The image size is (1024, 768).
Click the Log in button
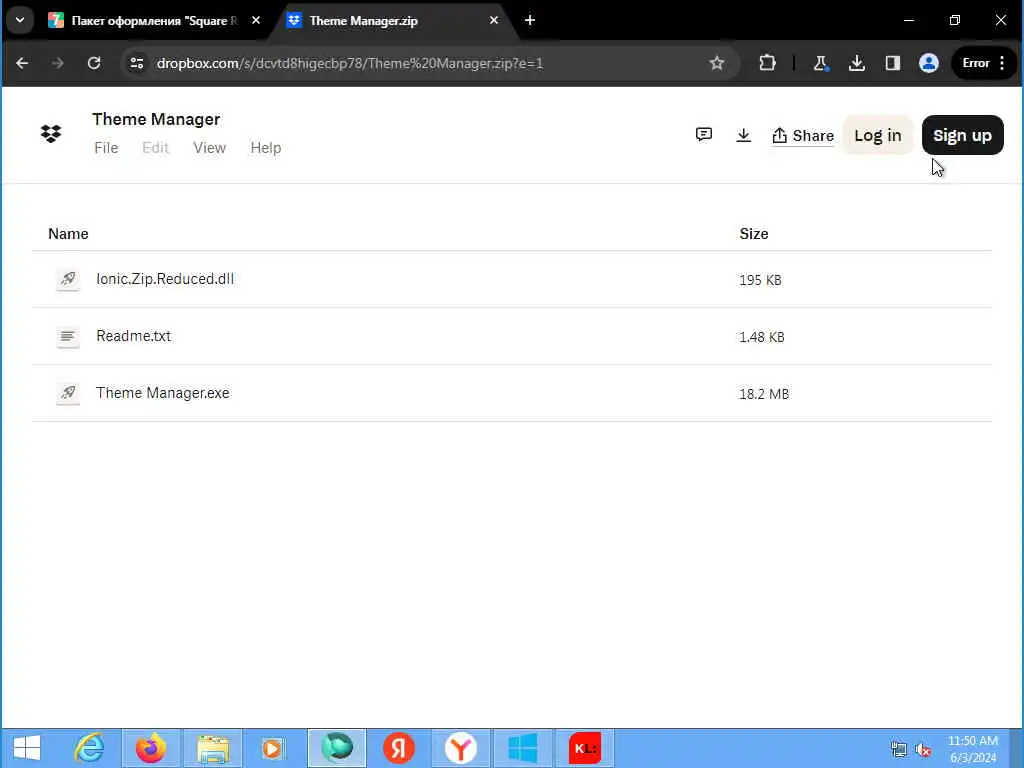[878, 135]
